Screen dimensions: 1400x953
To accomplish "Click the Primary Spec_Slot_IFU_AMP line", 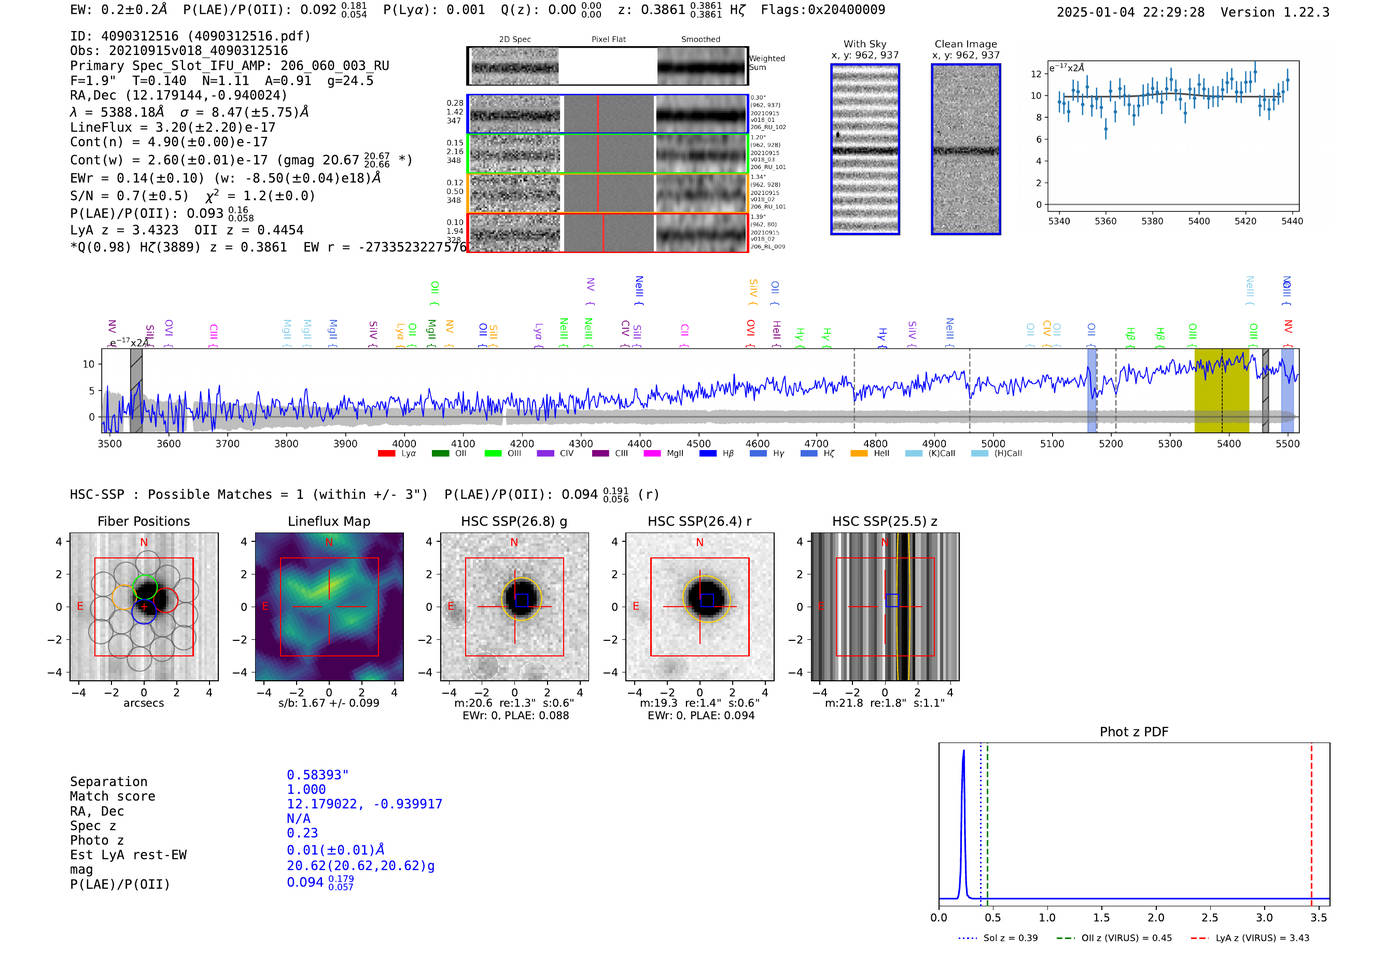I will 230,66.
